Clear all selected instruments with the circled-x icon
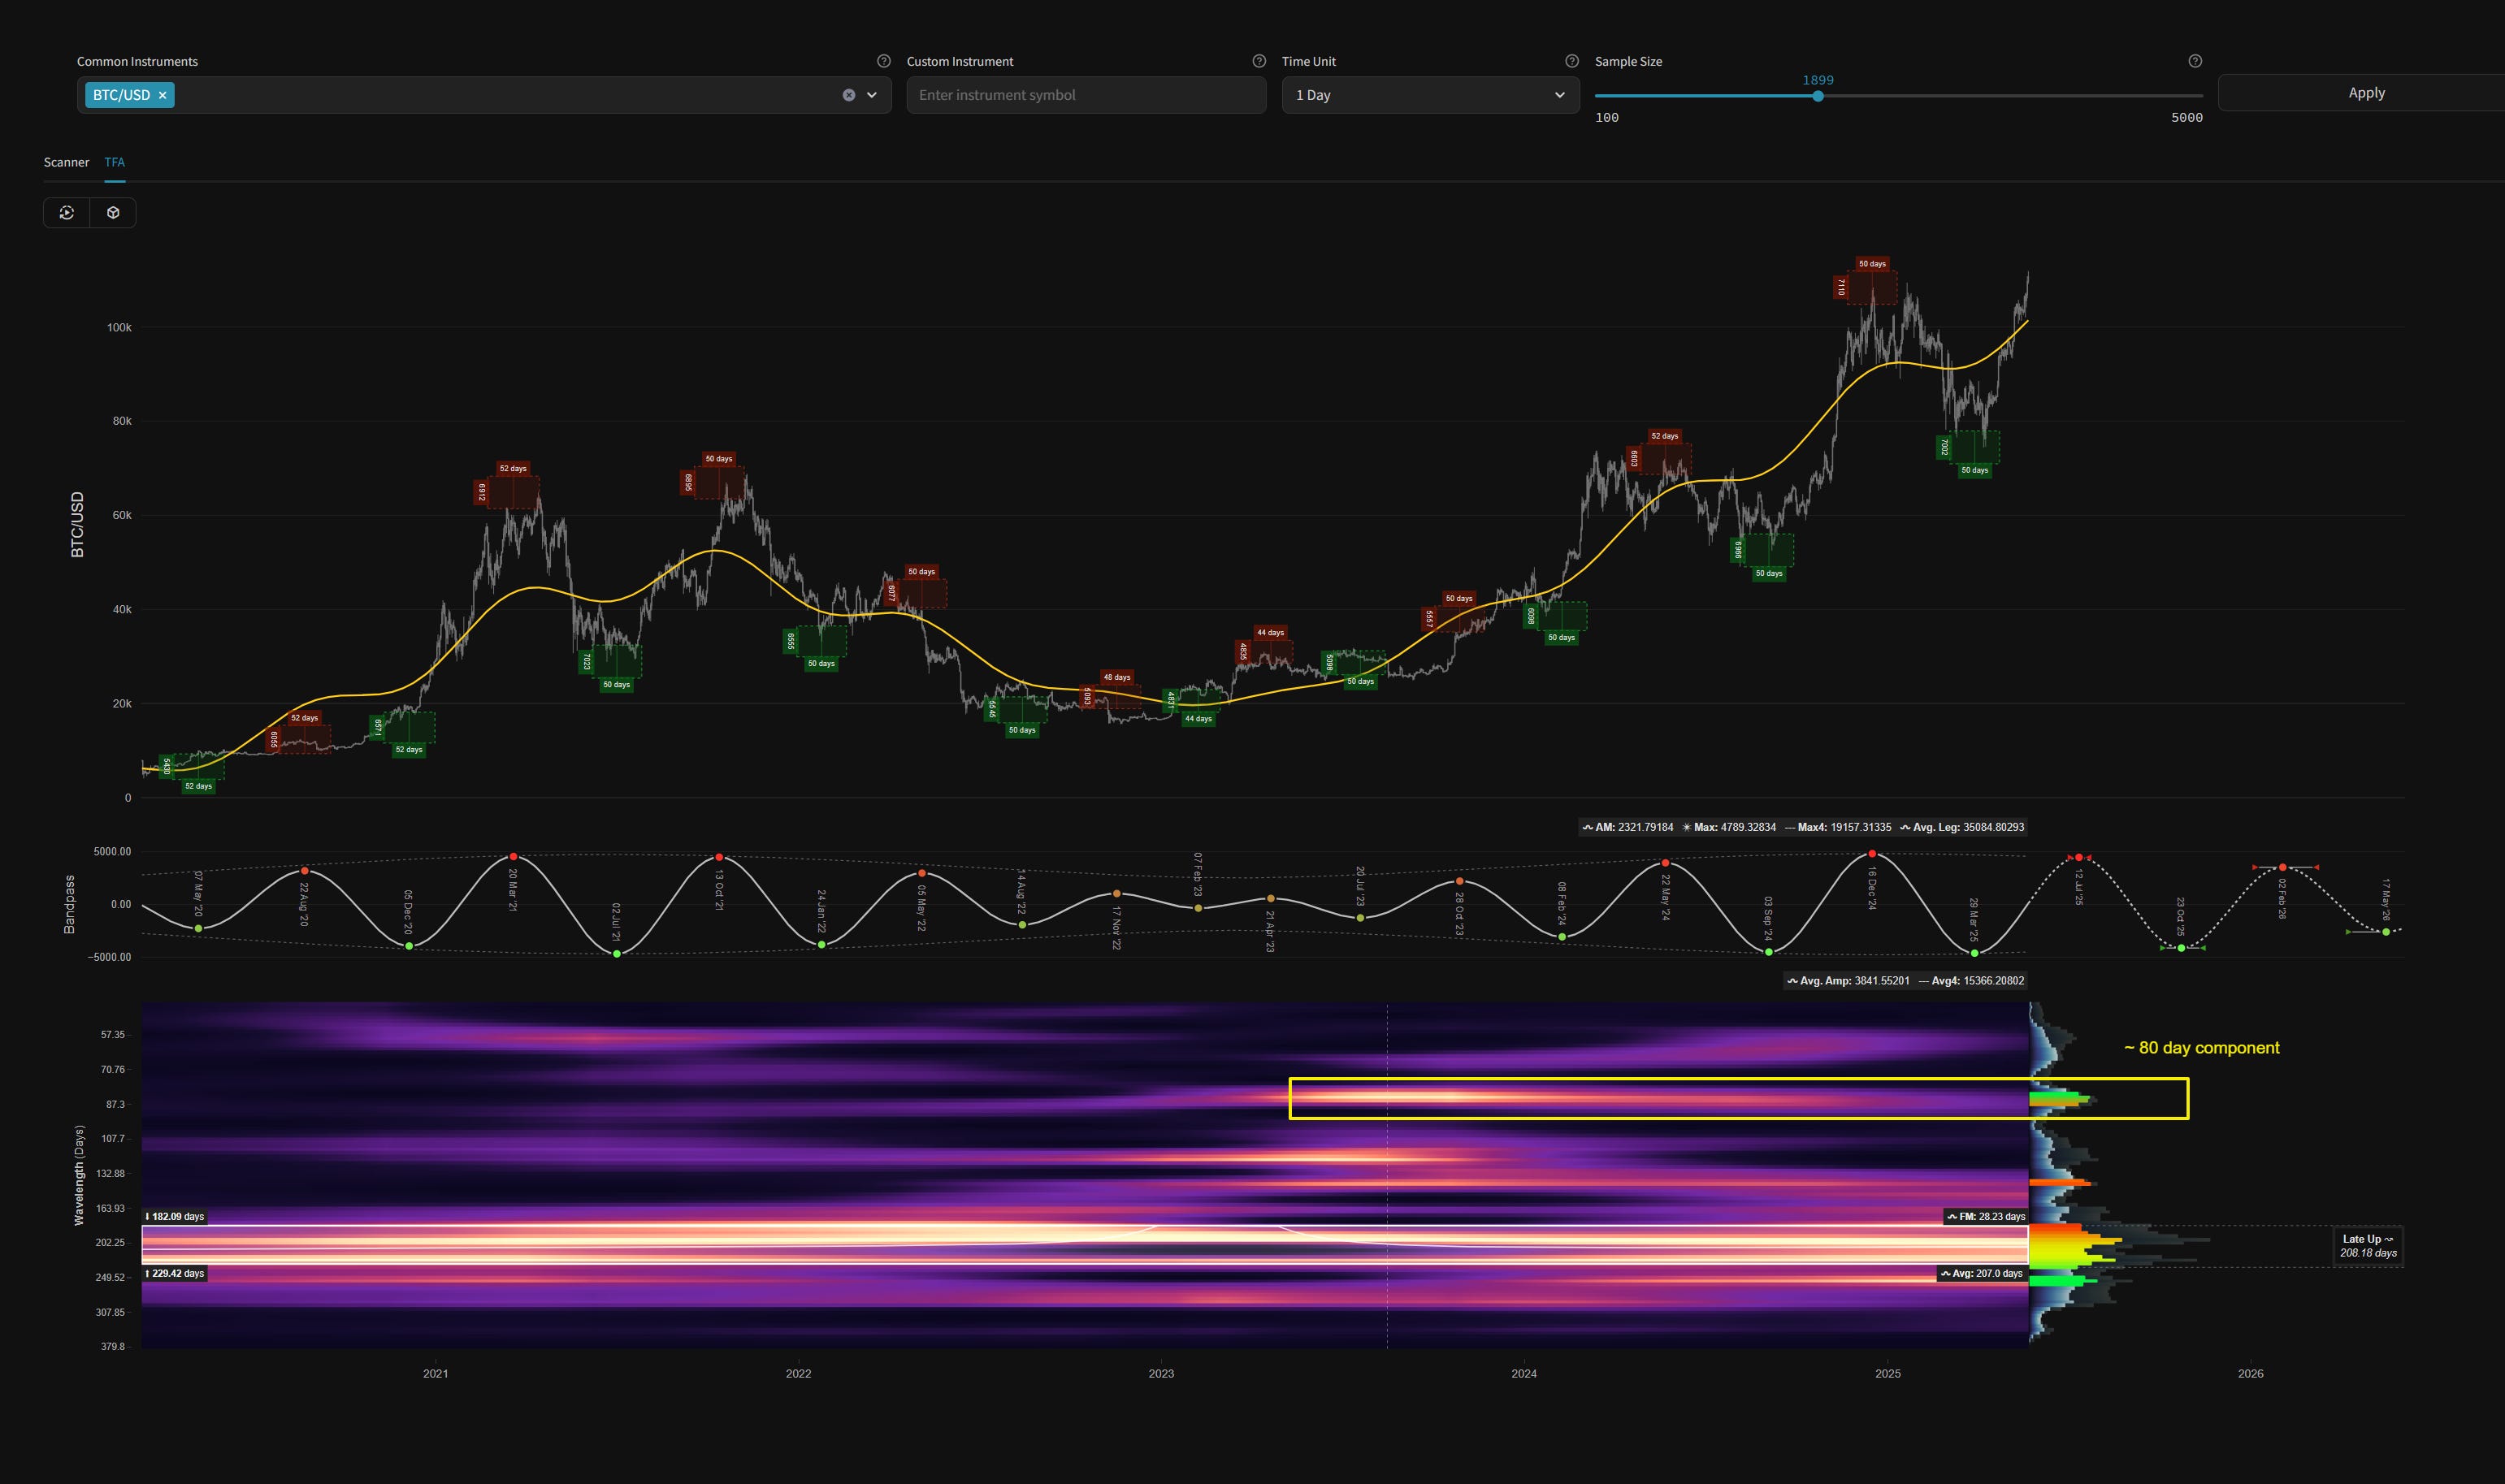The image size is (2505, 1484). 848,94
